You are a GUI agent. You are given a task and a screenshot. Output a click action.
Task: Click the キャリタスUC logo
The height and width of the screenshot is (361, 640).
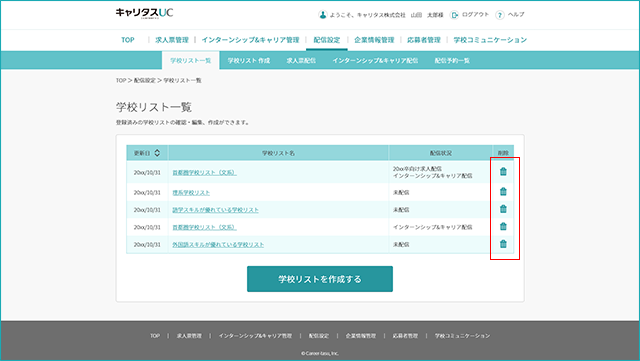[x=144, y=13]
